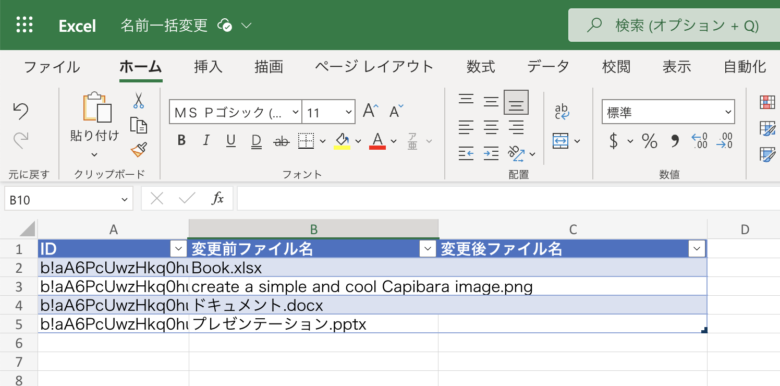Toggle underline formatting
The width and height of the screenshot is (780, 386).
coord(231,141)
